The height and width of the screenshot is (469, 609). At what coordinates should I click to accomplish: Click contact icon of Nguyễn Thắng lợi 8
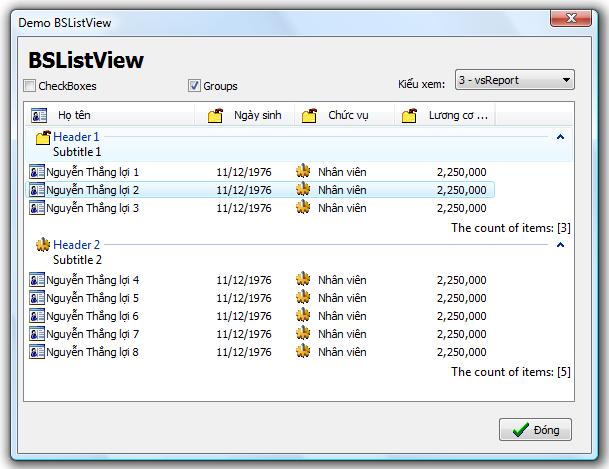coord(37,352)
